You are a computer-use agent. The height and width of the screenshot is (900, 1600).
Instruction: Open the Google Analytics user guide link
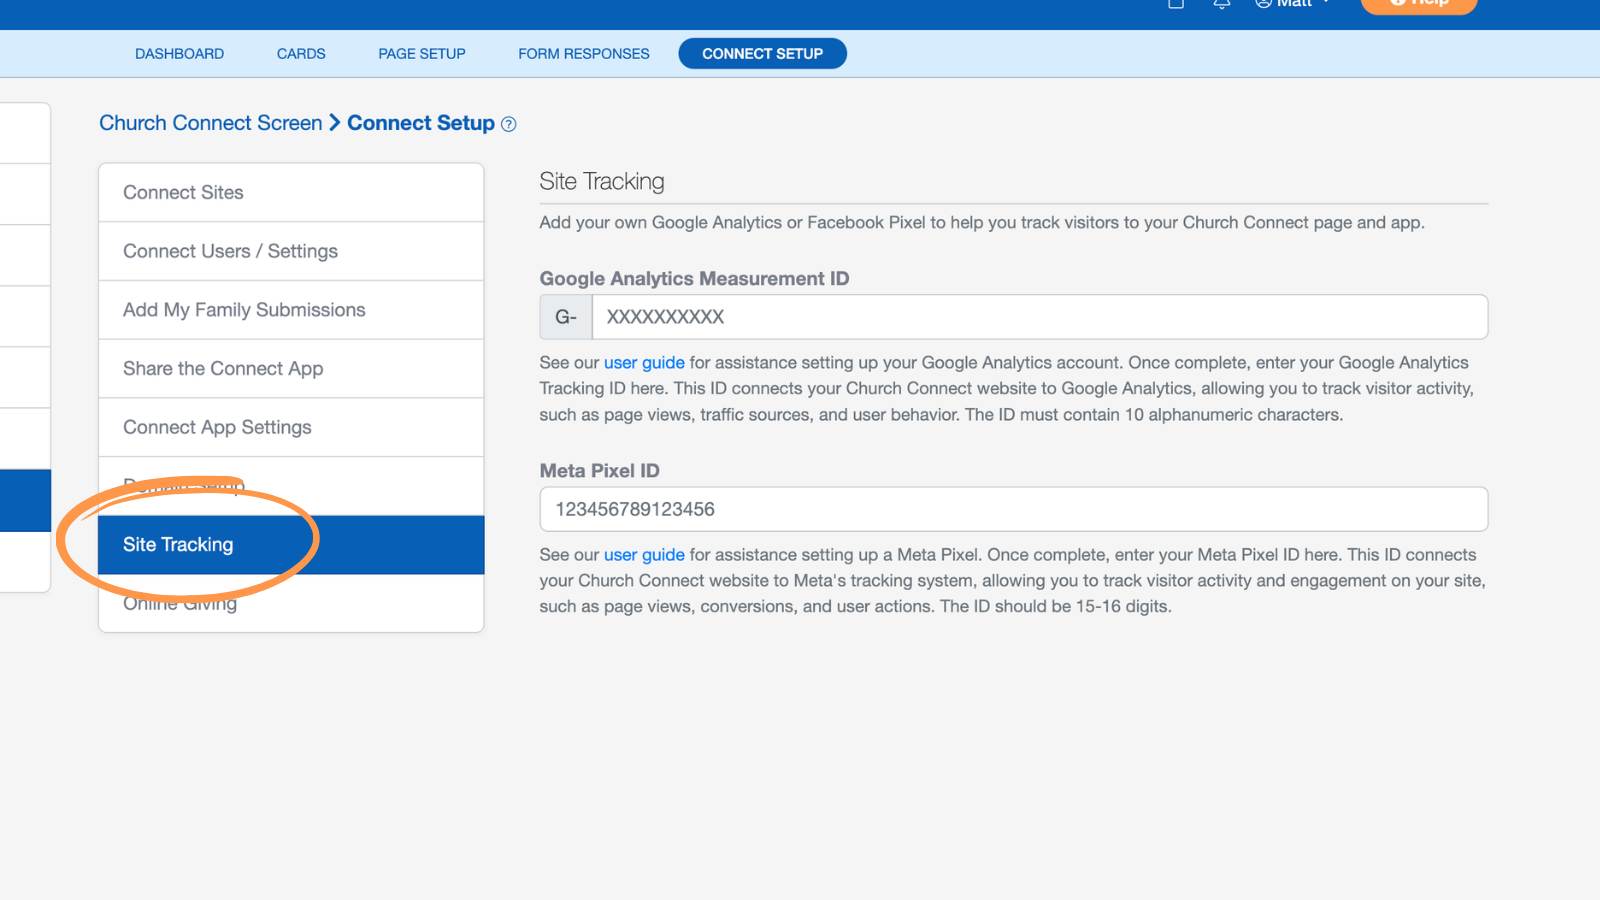(644, 363)
